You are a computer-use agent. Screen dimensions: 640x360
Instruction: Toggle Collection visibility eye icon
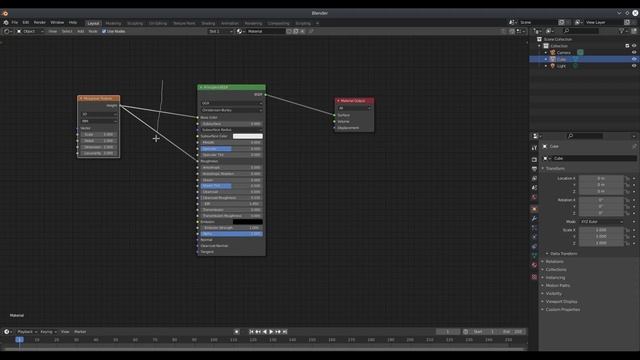634,46
